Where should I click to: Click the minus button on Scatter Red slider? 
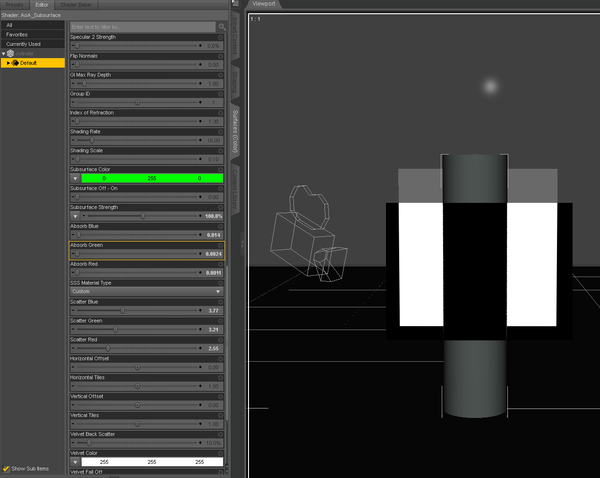(x=73, y=348)
